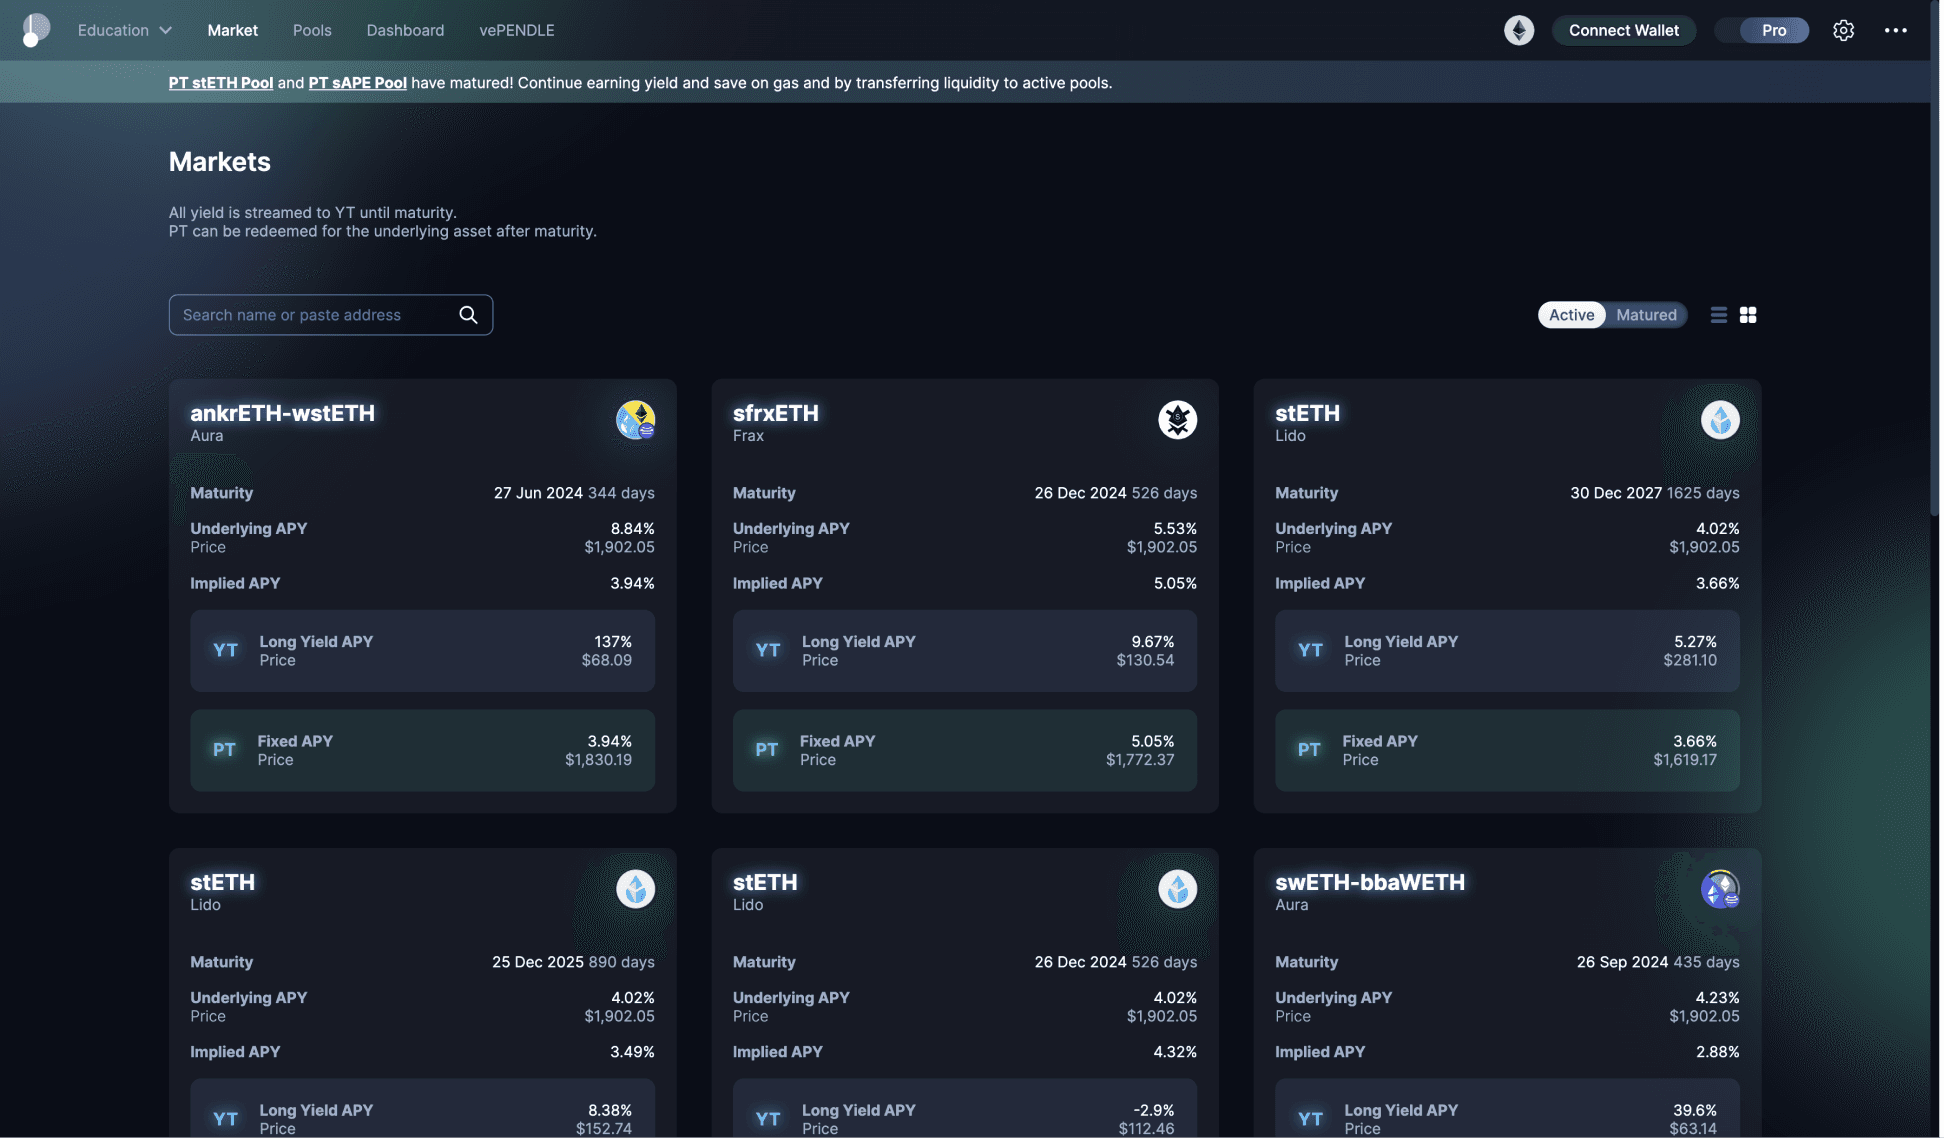This screenshot has width=1945, height=1138.
Task: Click the PT badge on sfrxETH card
Action: coord(769,751)
